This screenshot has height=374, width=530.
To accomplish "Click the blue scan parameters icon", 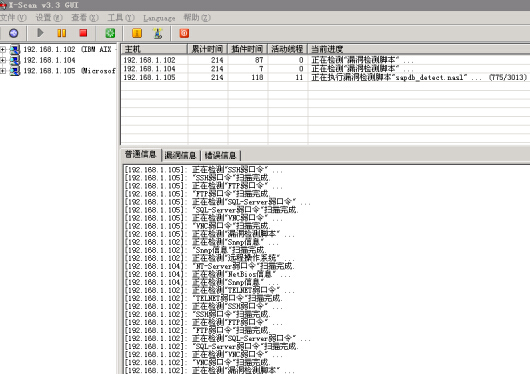I will 14,33.
